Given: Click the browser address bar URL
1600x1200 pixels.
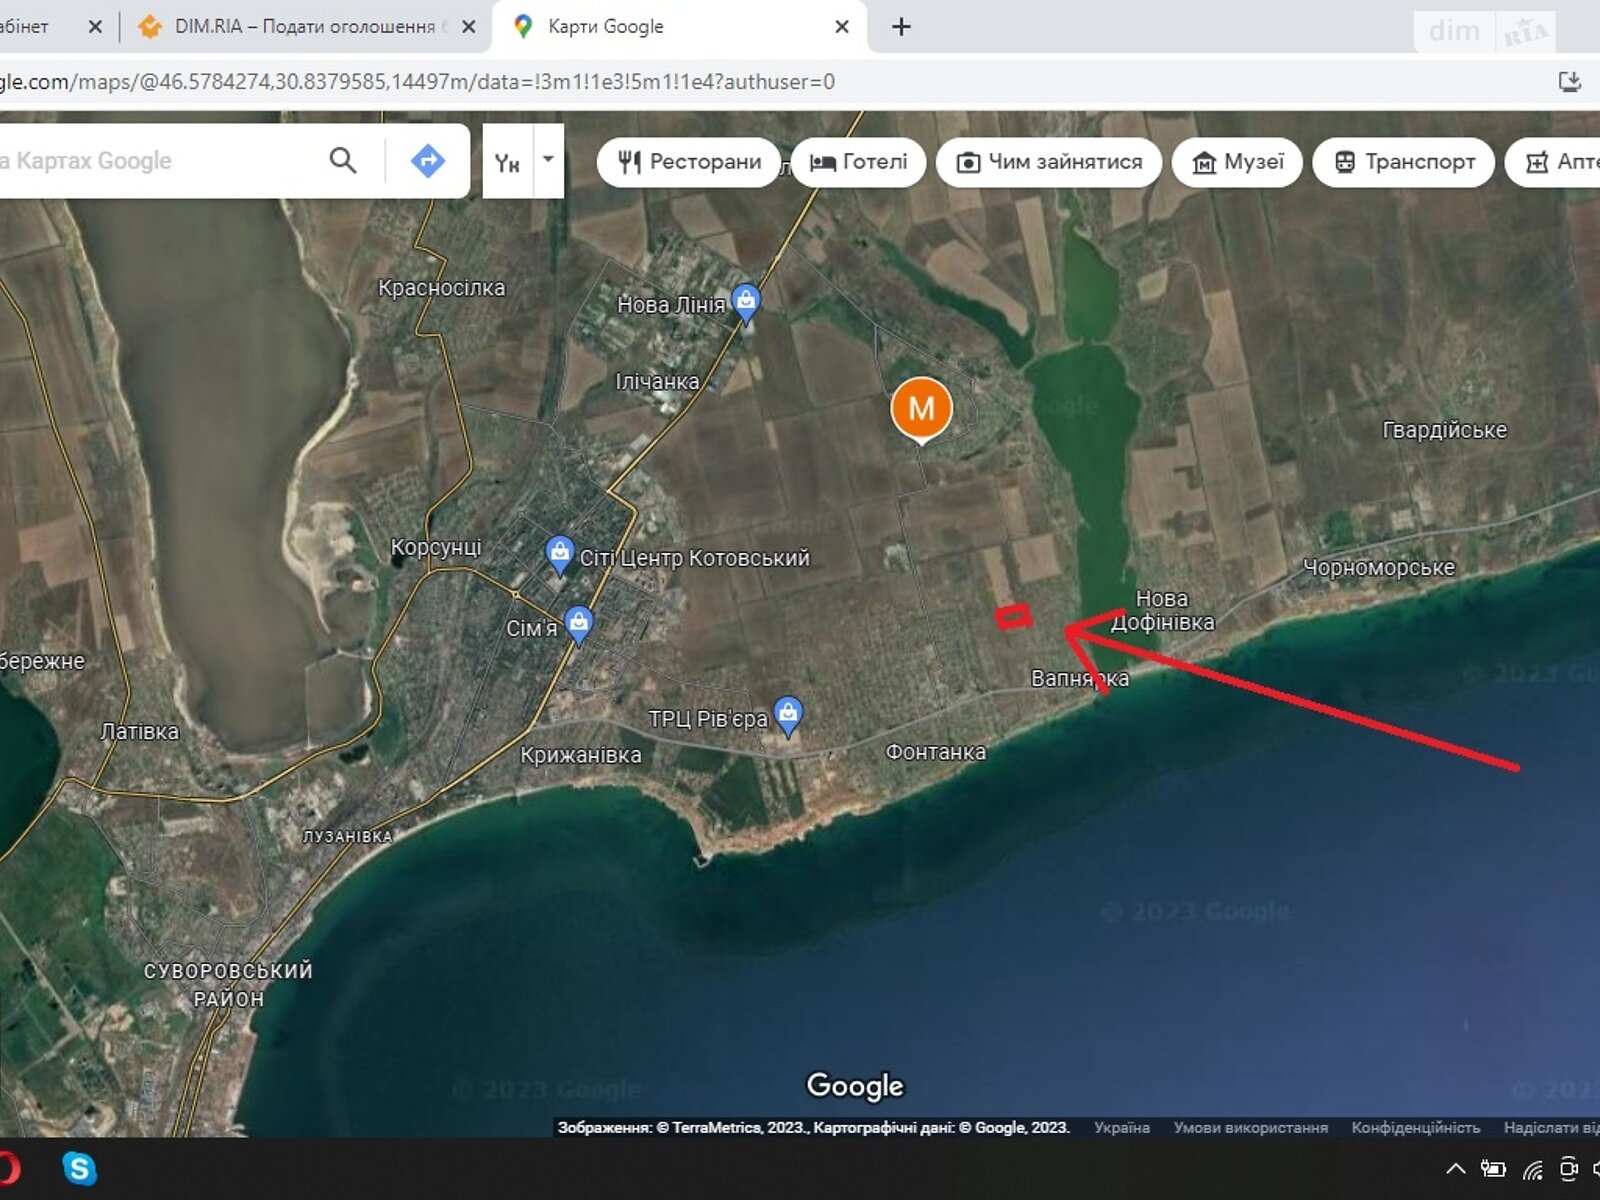Looking at the screenshot, I should (417, 82).
